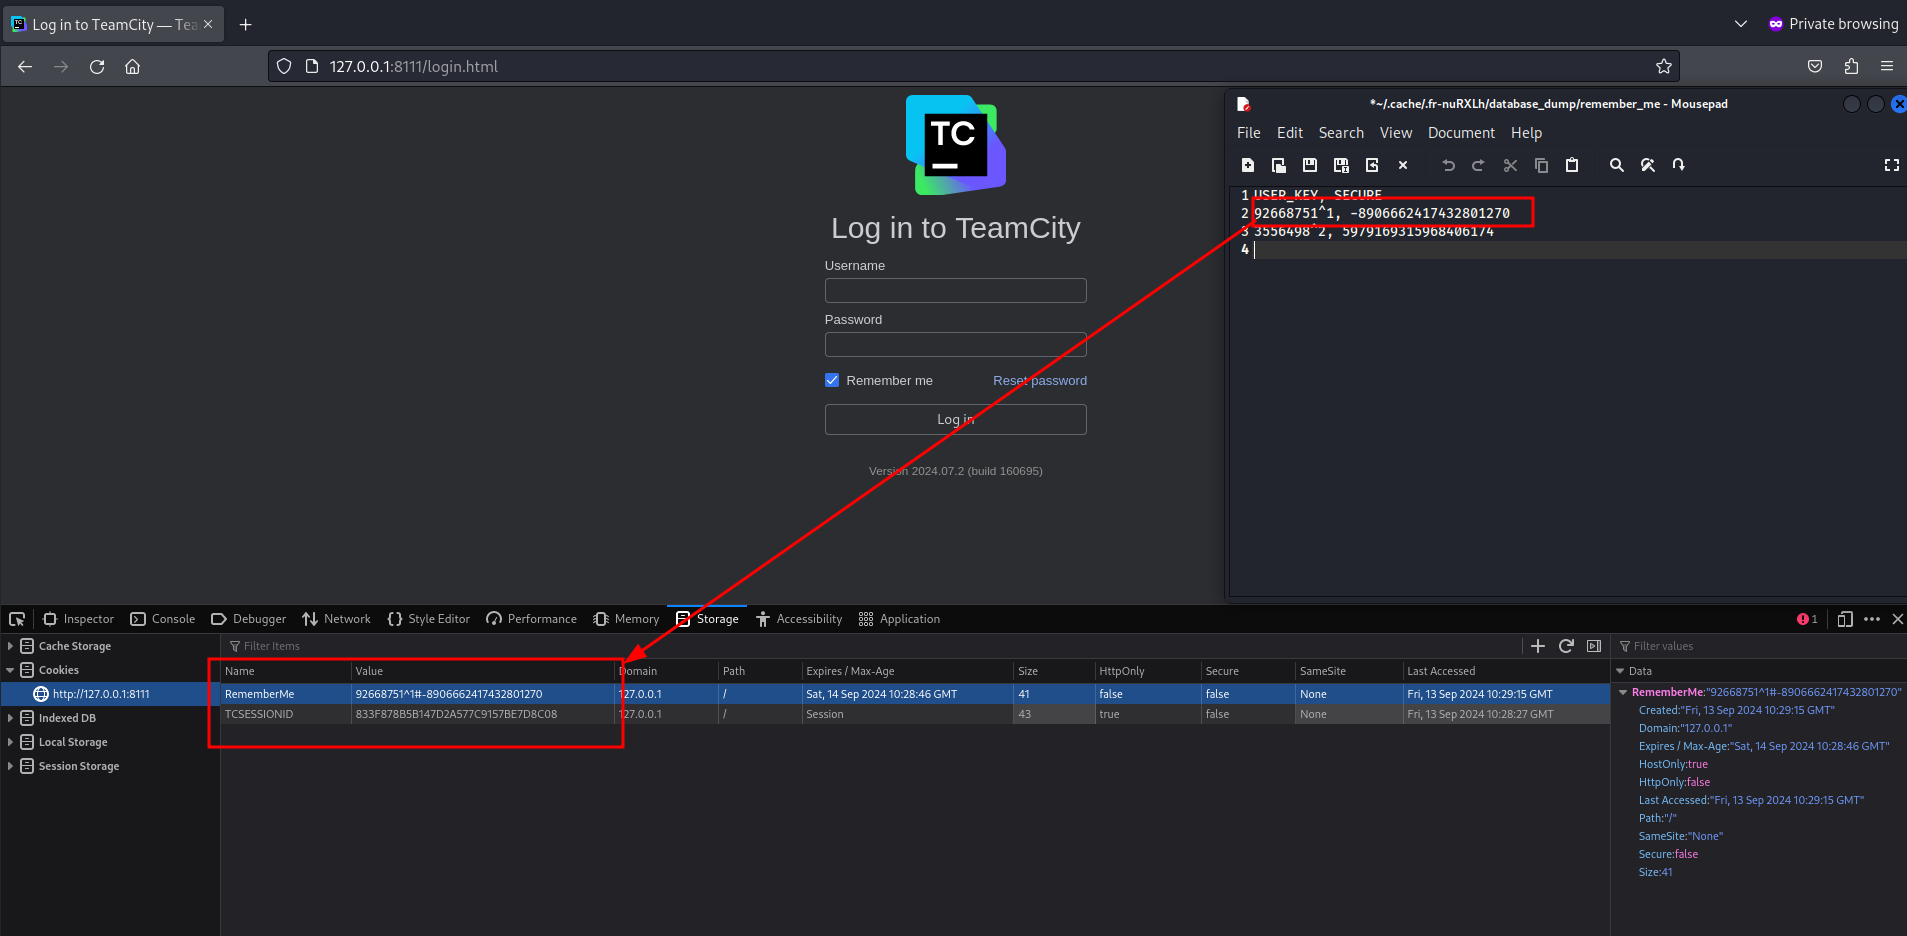Viewport: 1907px width, 936px height.
Task: Close the current Mousepad document with X icon
Action: (x=1403, y=165)
